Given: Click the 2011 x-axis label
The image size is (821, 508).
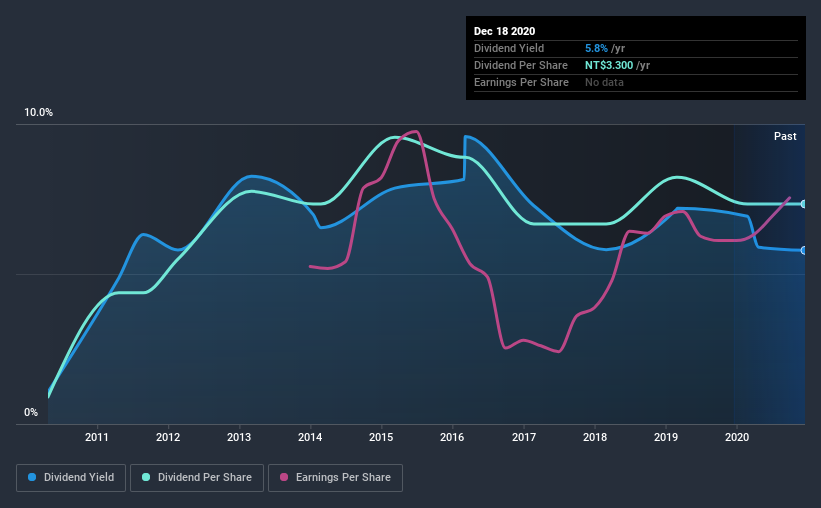Looking at the screenshot, I should [97, 437].
